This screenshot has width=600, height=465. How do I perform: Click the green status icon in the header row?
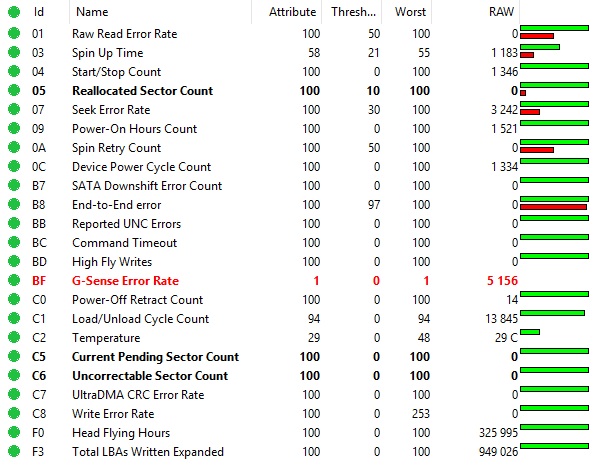click(x=14, y=12)
